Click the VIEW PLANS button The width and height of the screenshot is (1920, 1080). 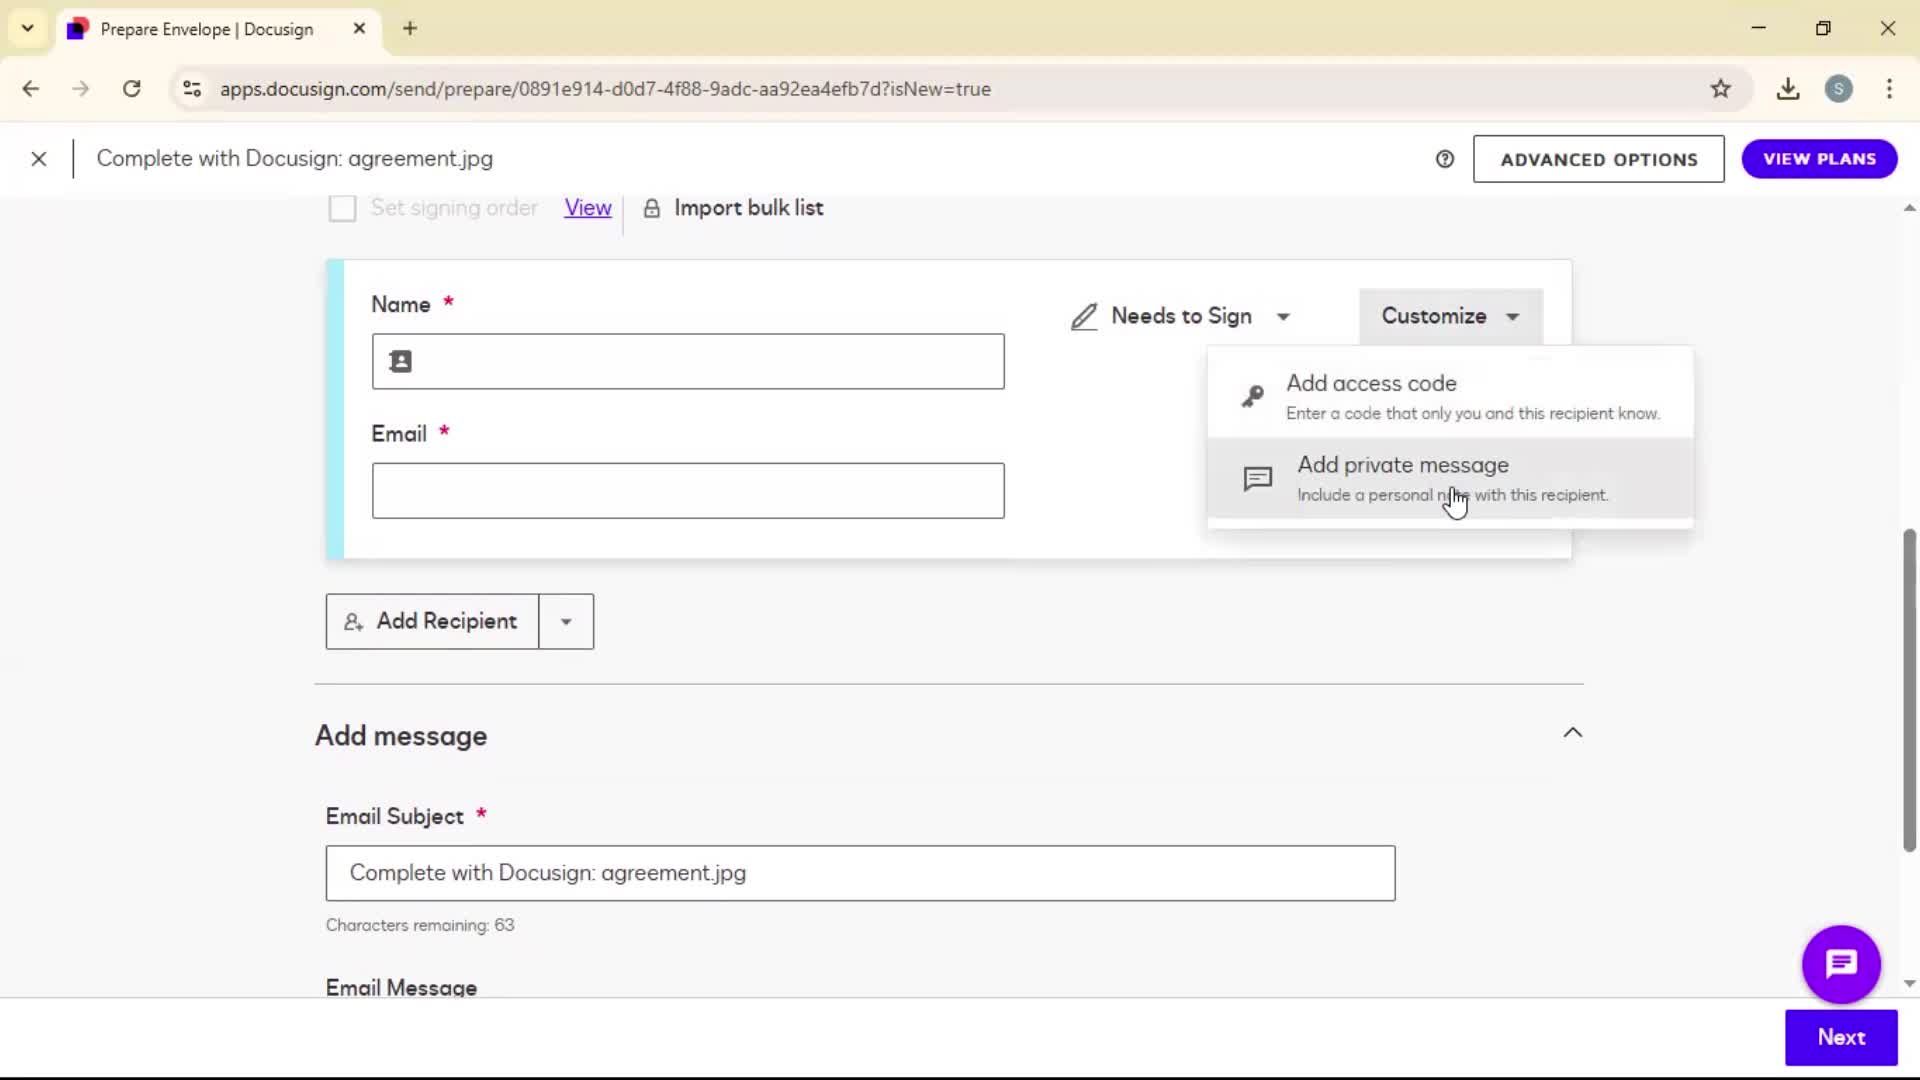[x=1819, y=159]
